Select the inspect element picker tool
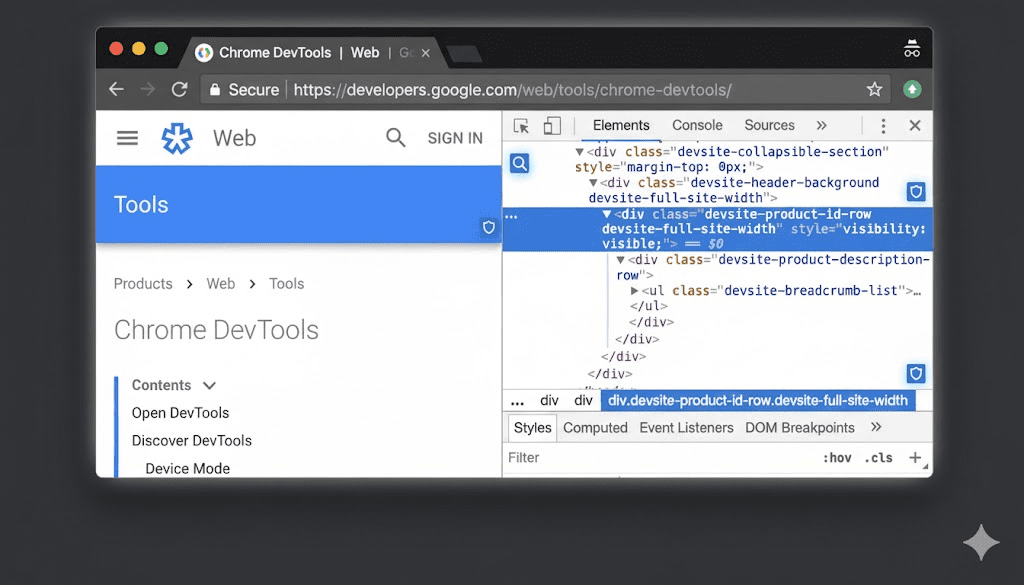Image resolution: width=1024 pixels, height=585 pixels. (x=520, y=125)
